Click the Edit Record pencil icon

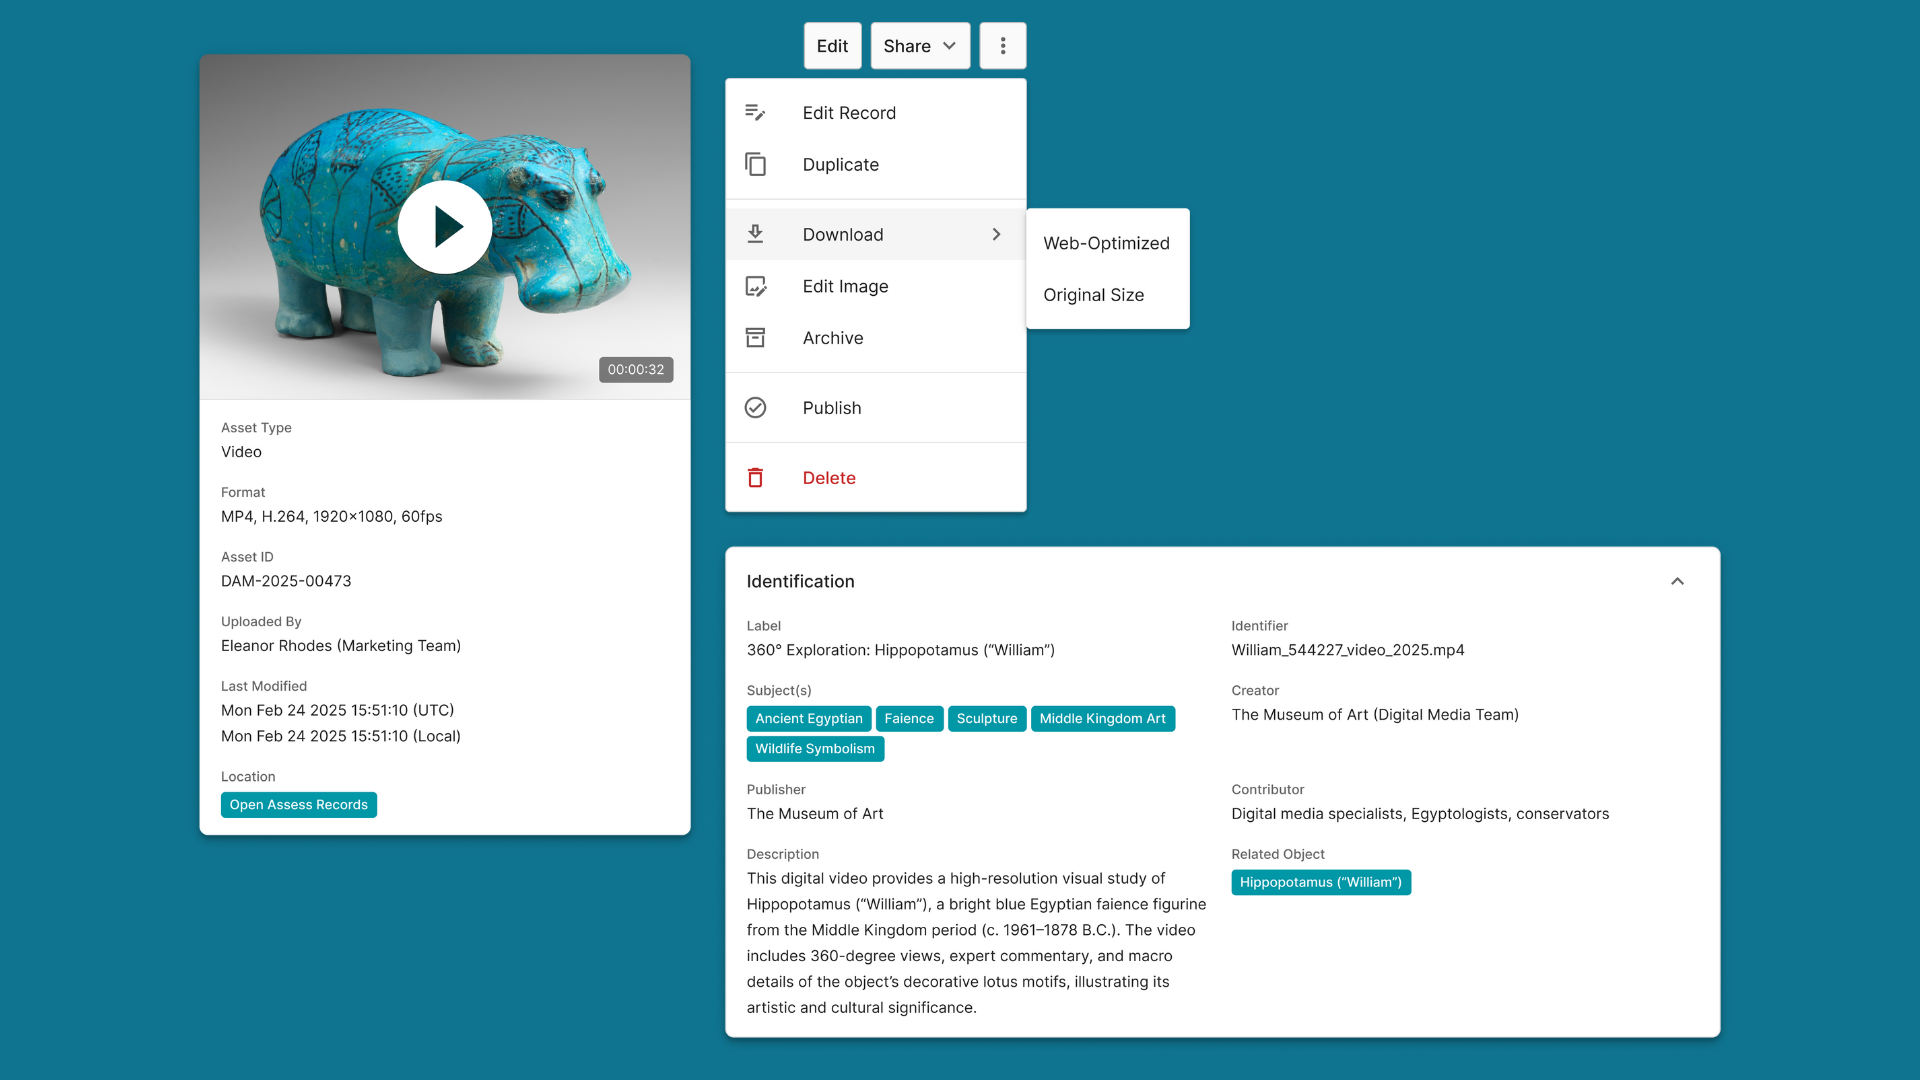755,113
